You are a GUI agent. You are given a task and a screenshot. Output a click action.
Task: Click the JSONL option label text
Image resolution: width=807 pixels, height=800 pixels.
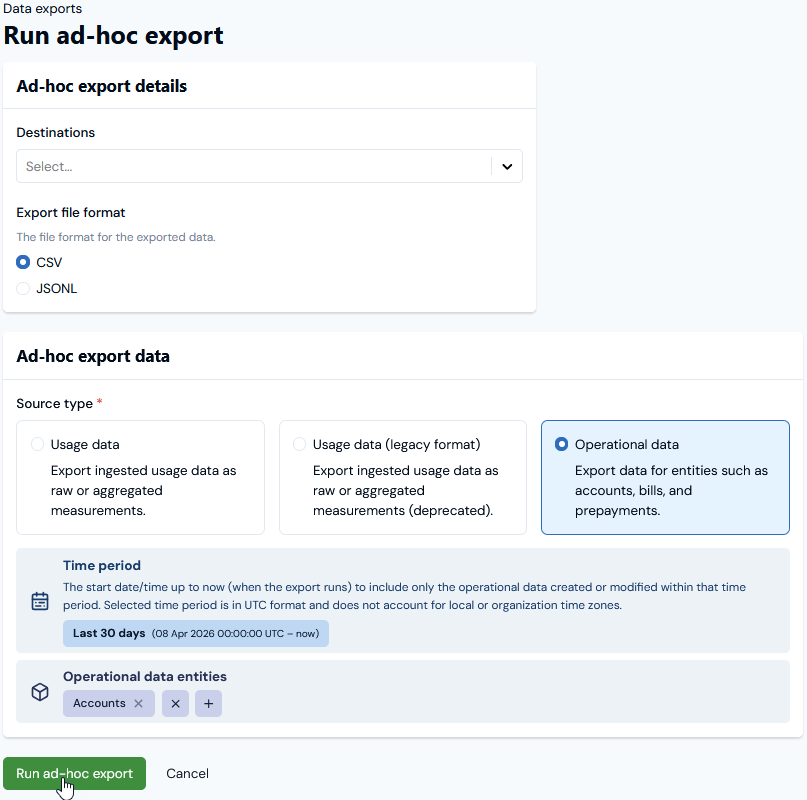57,288
